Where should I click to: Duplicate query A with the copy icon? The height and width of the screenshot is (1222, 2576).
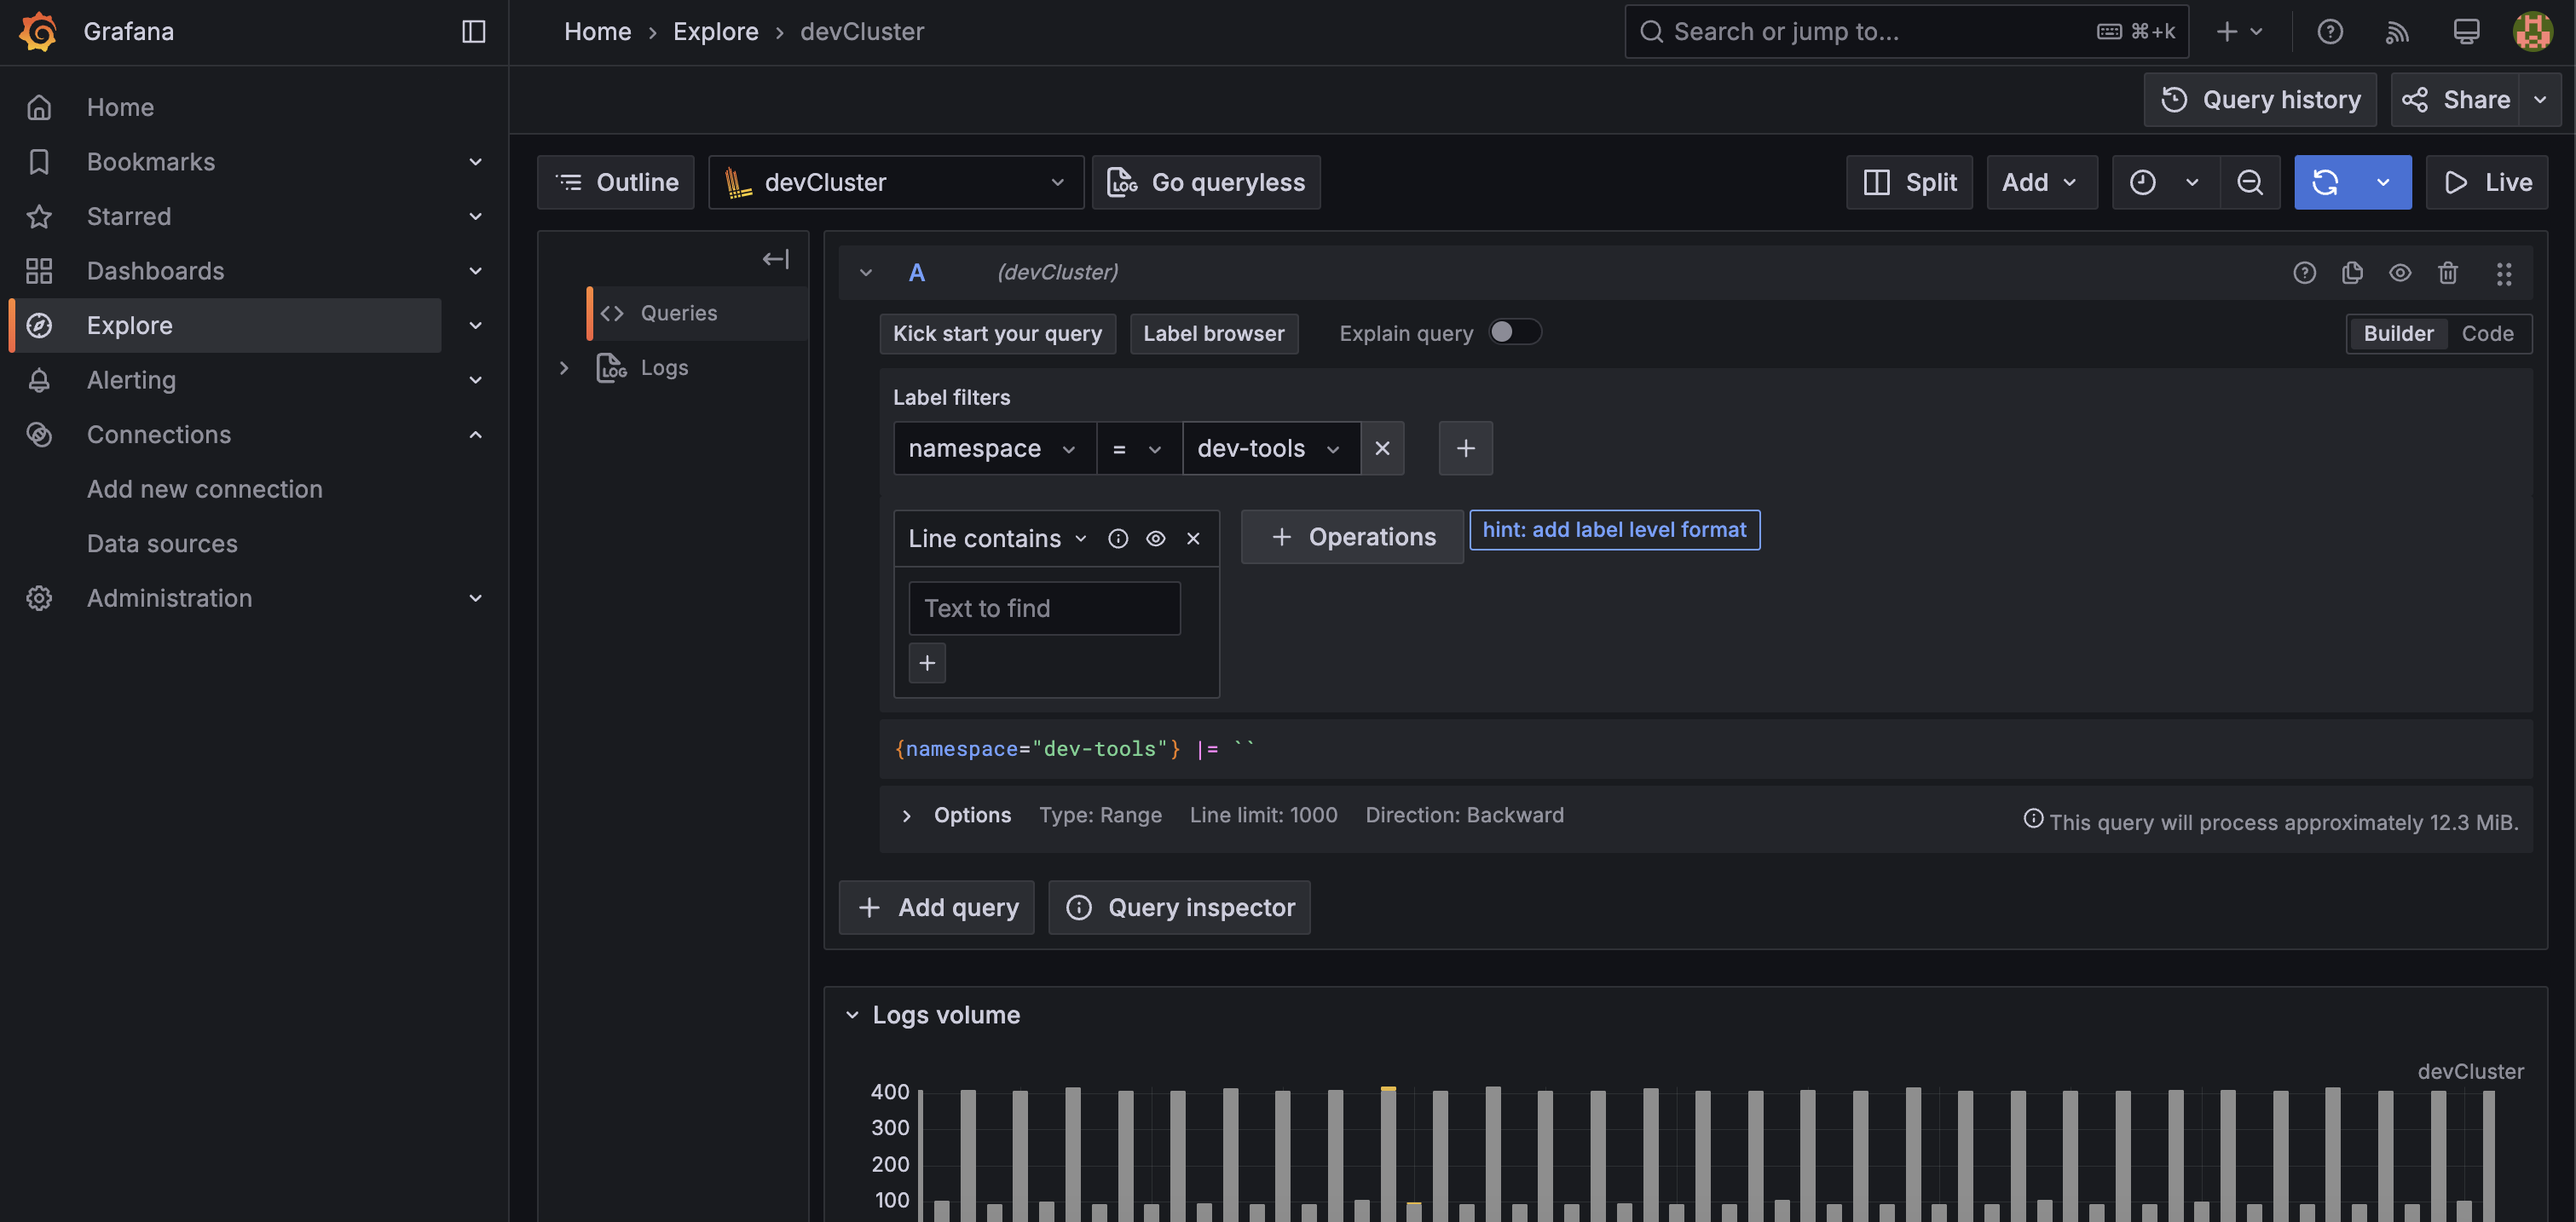click(x=2352, y=273)
